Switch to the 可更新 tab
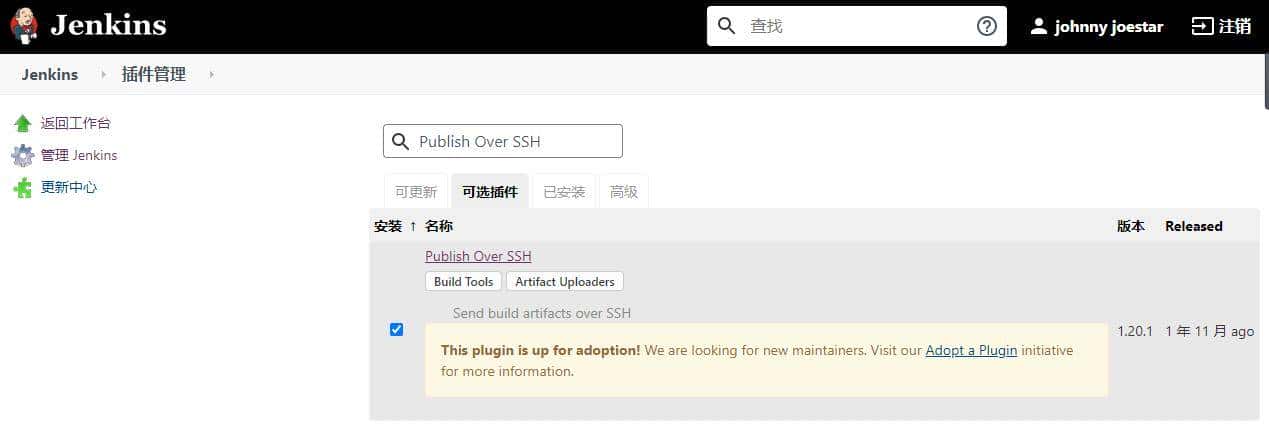1269x441 pixels. (x=416, y=192)
